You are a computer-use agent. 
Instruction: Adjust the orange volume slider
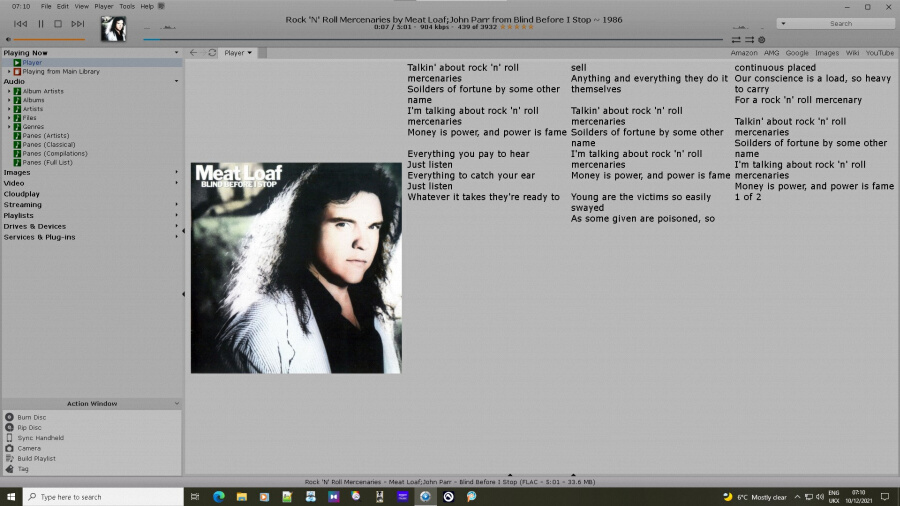[x=49, y=40]
